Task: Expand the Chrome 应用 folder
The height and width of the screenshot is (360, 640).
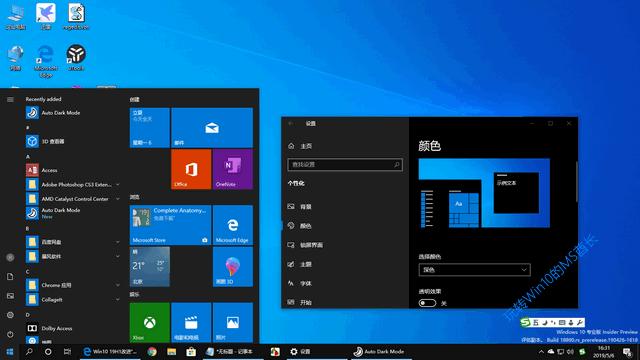Action: pyautogui.click(x=118, y=285)
